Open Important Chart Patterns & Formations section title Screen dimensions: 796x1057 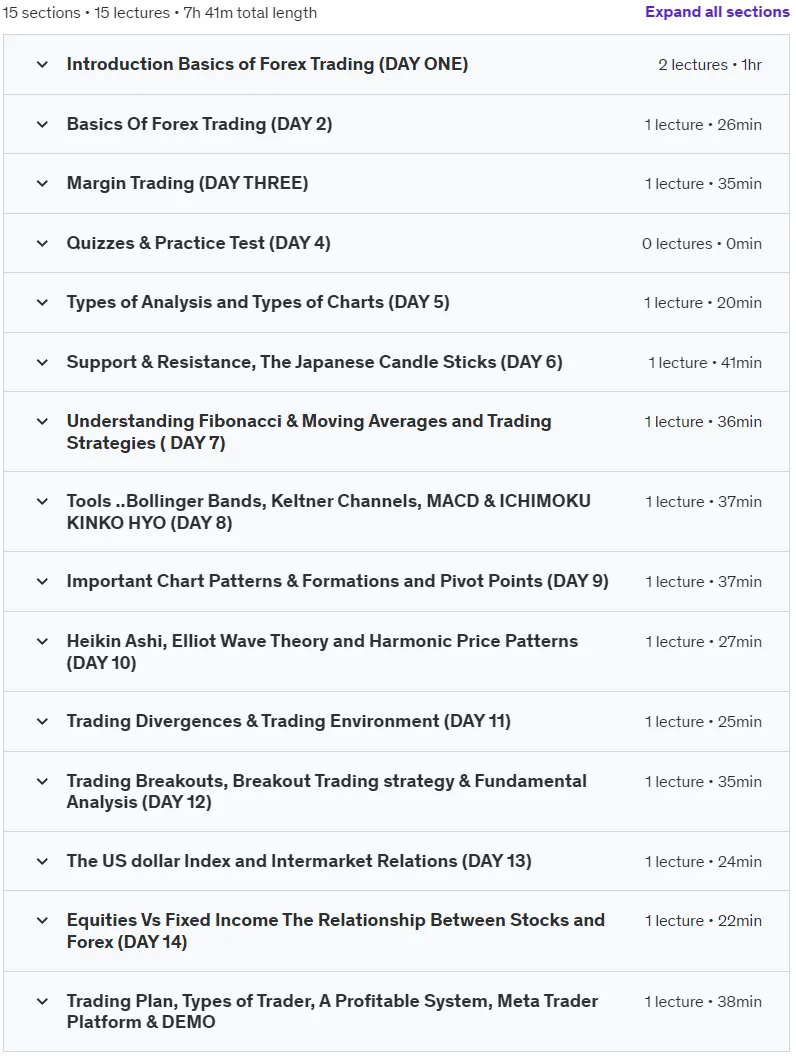(337, 581)
